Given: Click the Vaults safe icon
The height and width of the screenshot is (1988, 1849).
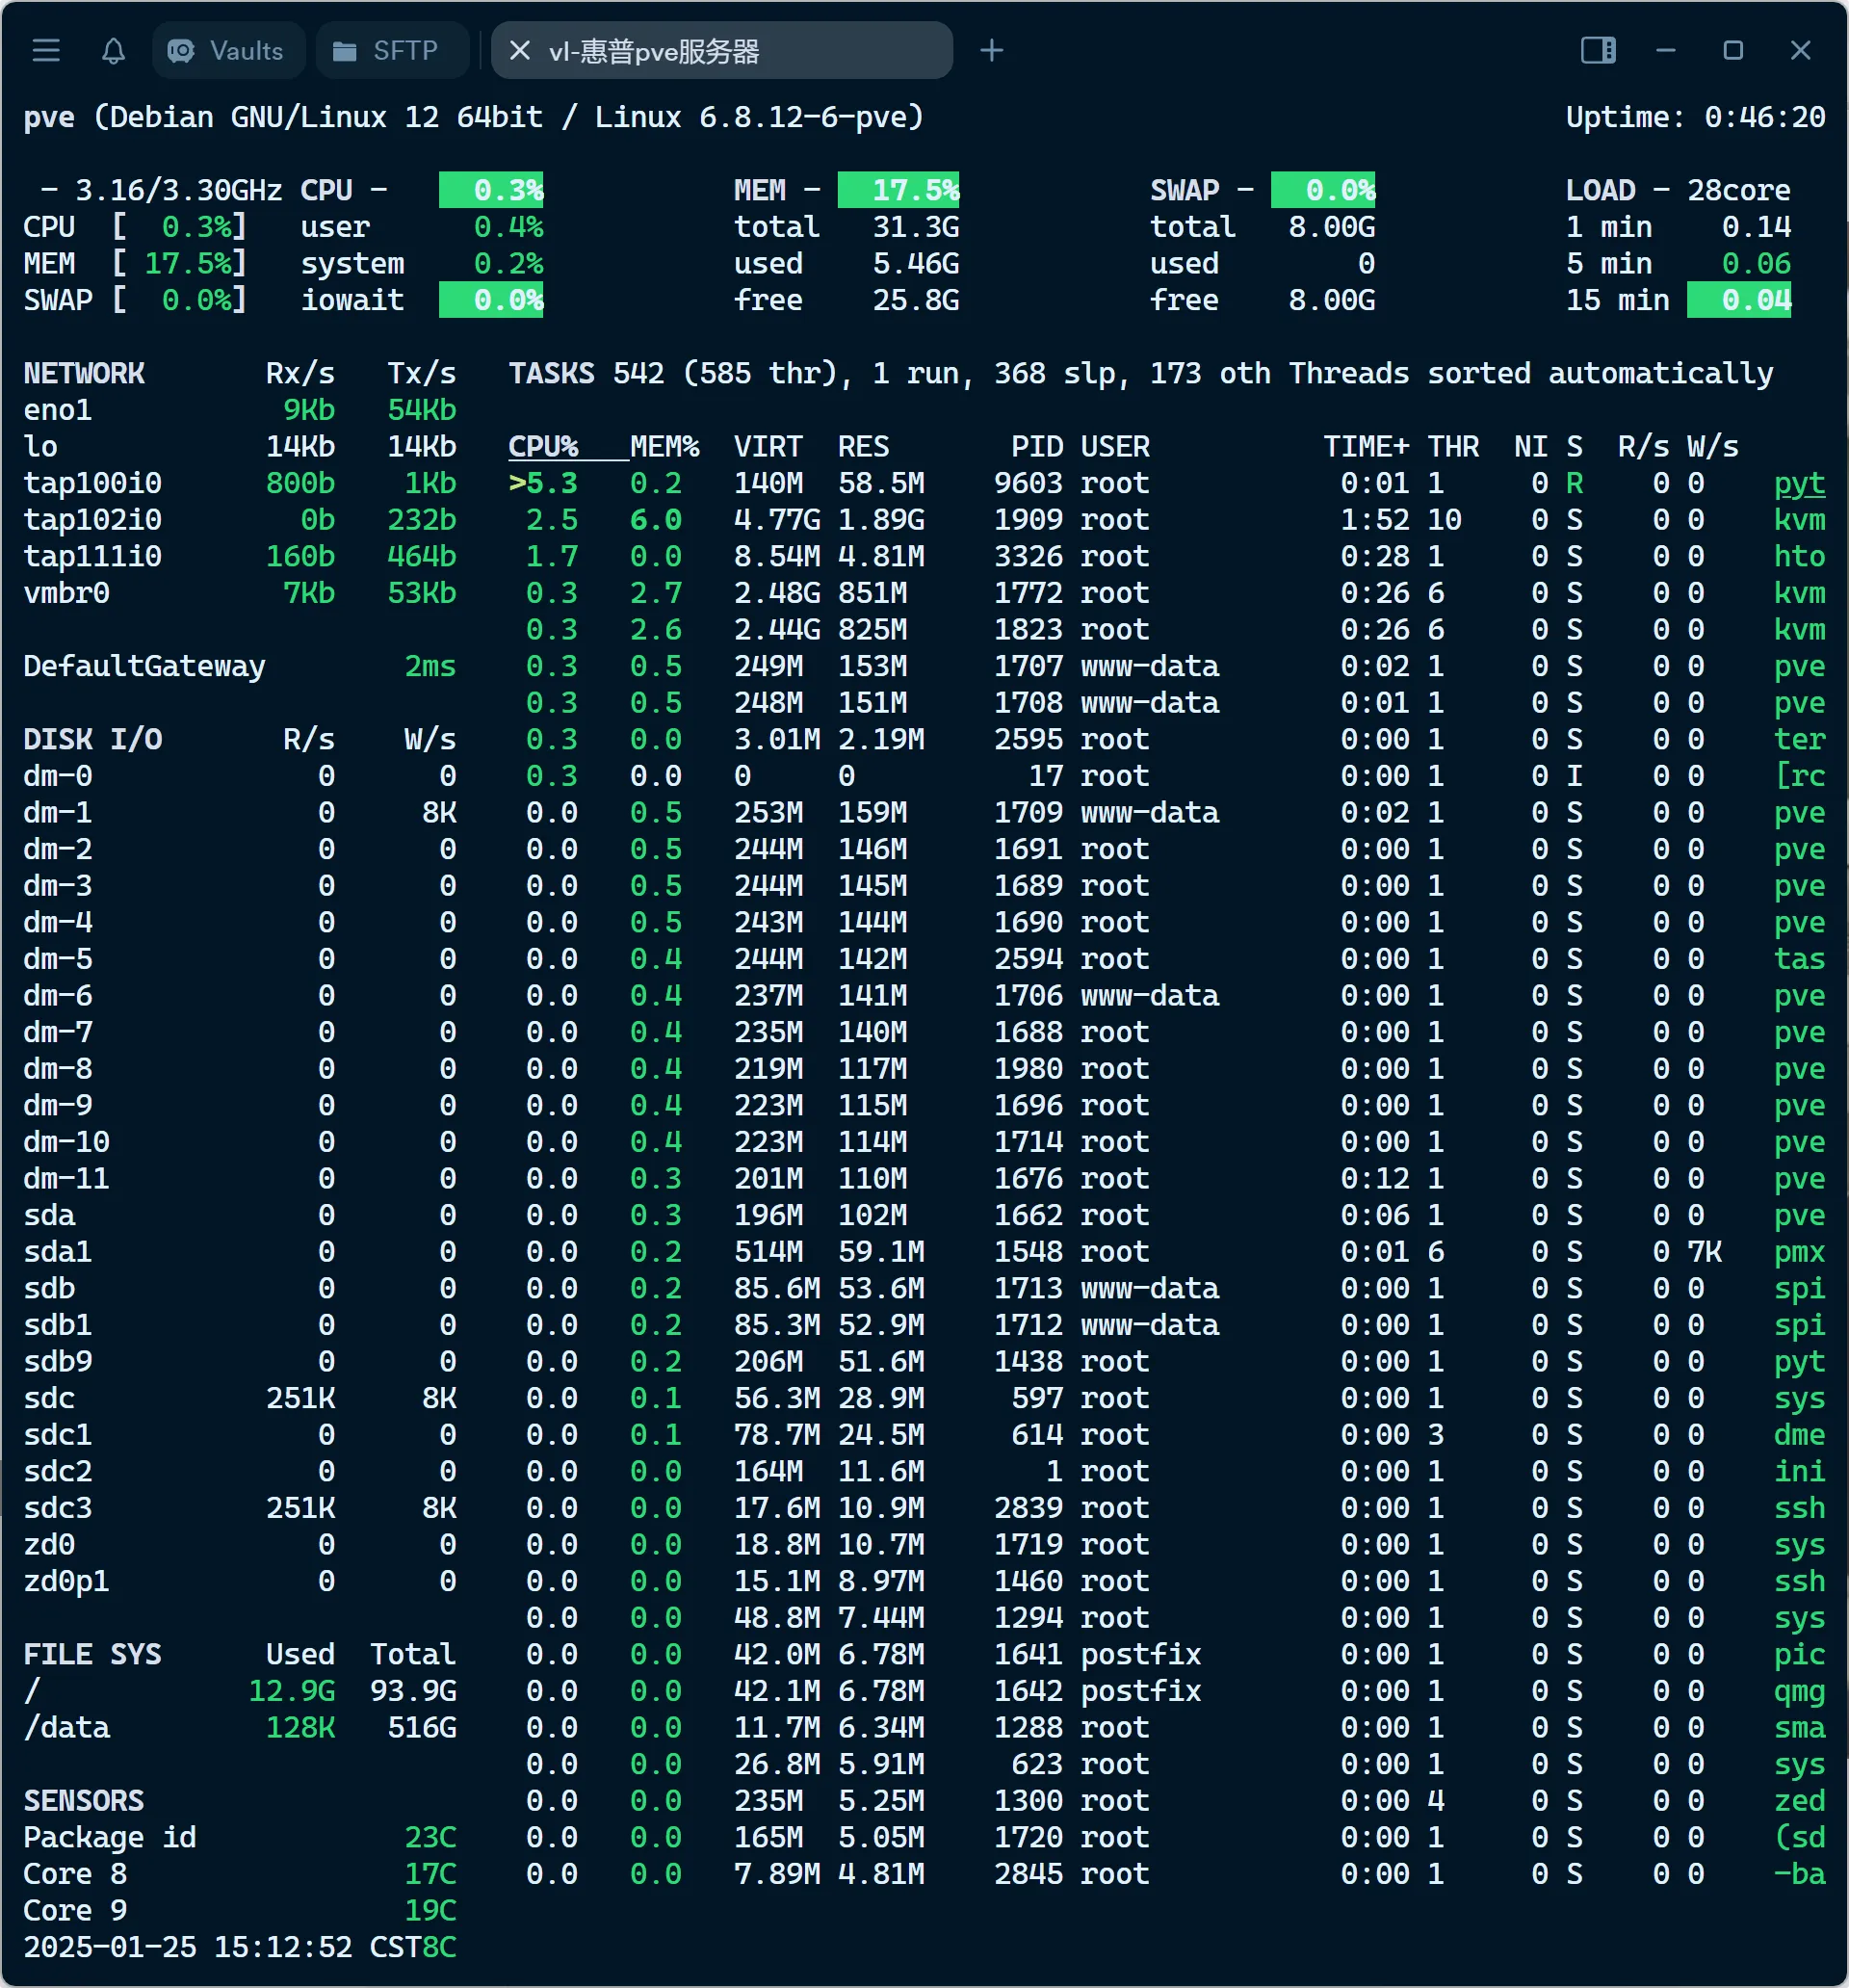Looking at the screenshot, I should coord(181,51).
